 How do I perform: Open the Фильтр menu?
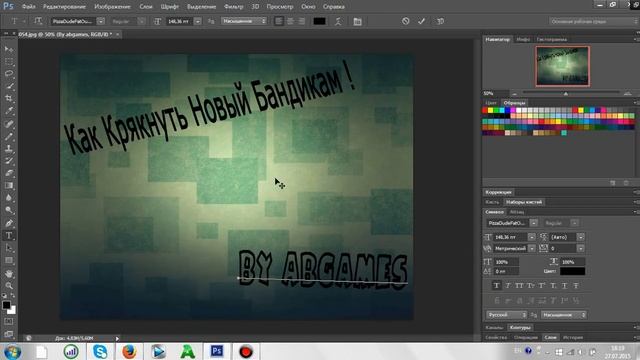coord(233,7)
